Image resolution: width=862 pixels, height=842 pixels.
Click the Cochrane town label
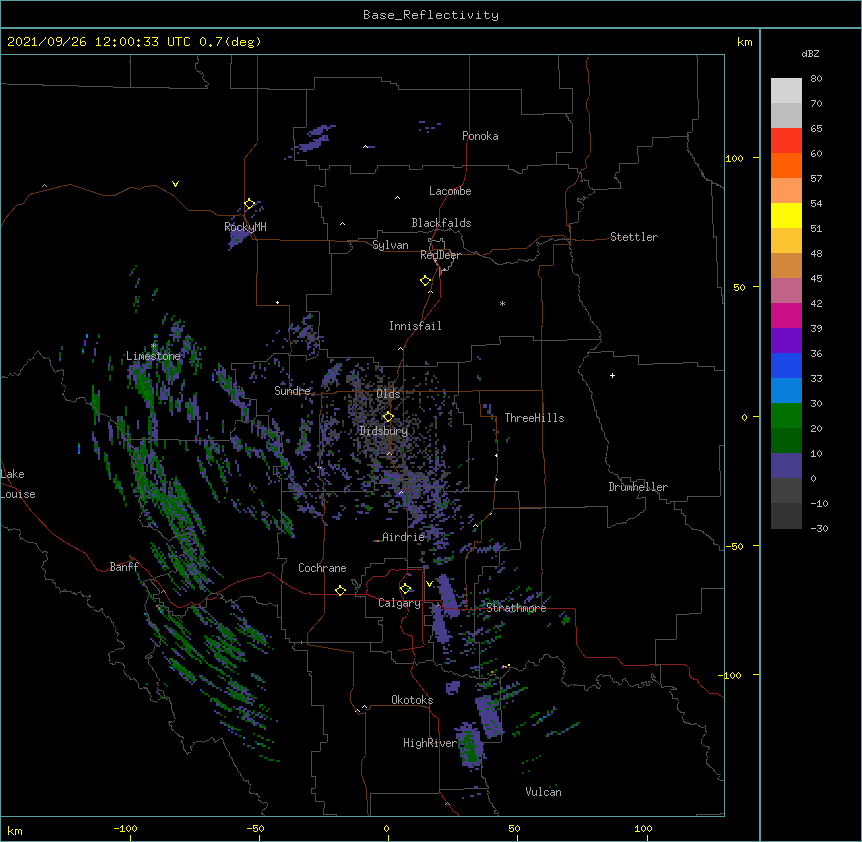(x=322, y=568)
